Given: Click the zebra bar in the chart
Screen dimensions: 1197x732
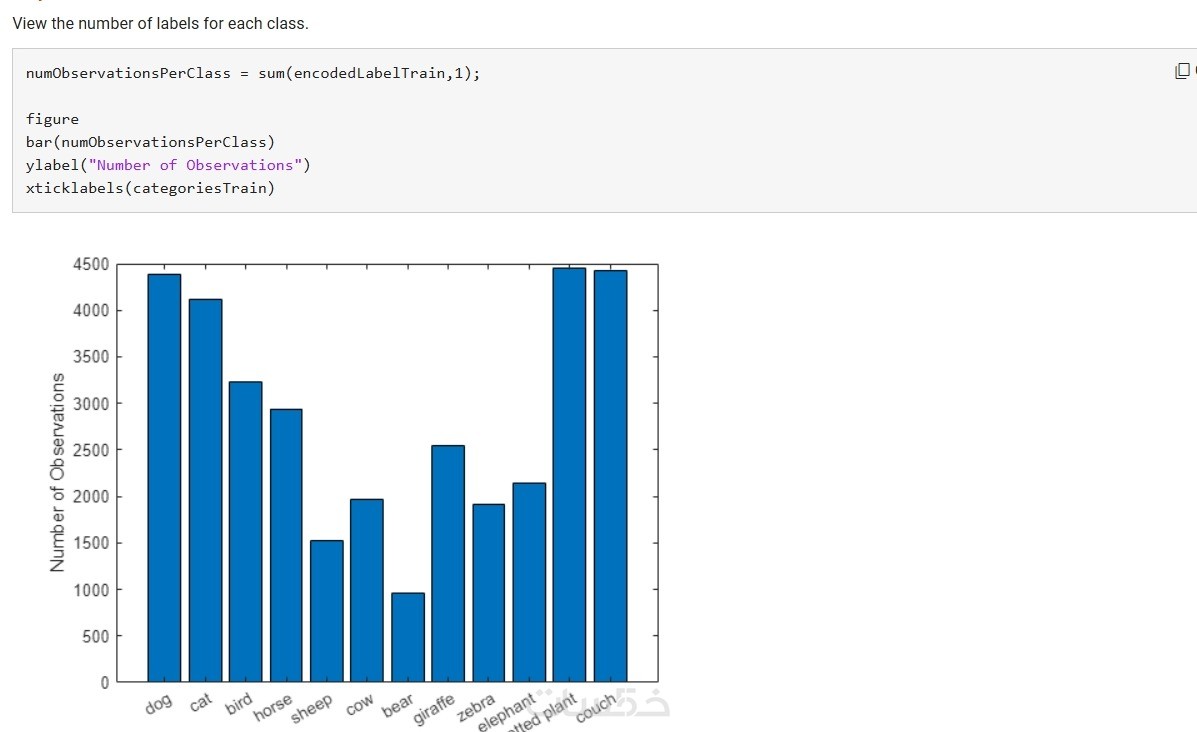Looking at the screenshot, I should [489, 593].
